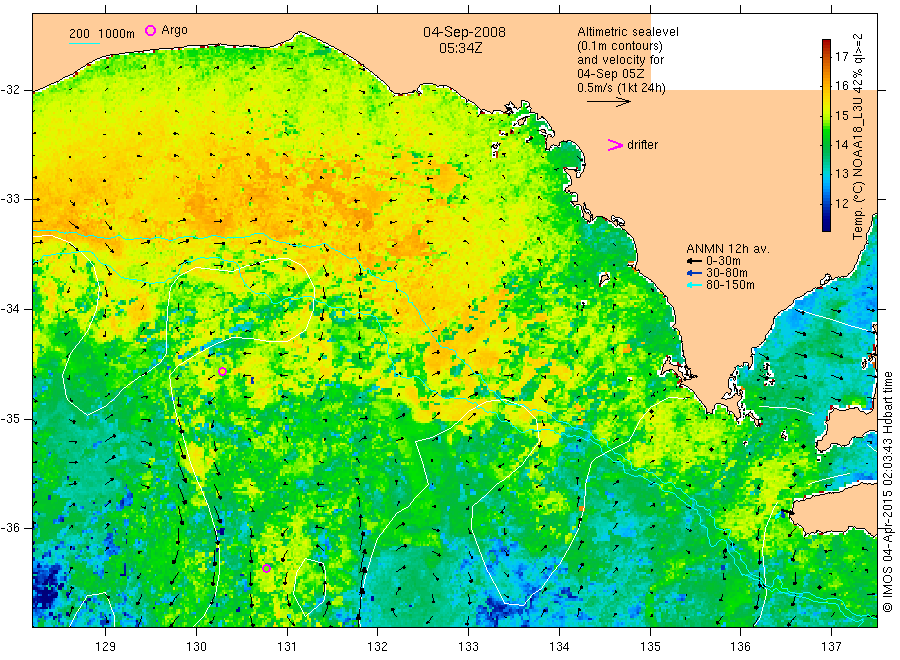The width and height of the screenshot is (900, 660).
Task: Click the '80-150m' depth label
Action: click(730, 285)
